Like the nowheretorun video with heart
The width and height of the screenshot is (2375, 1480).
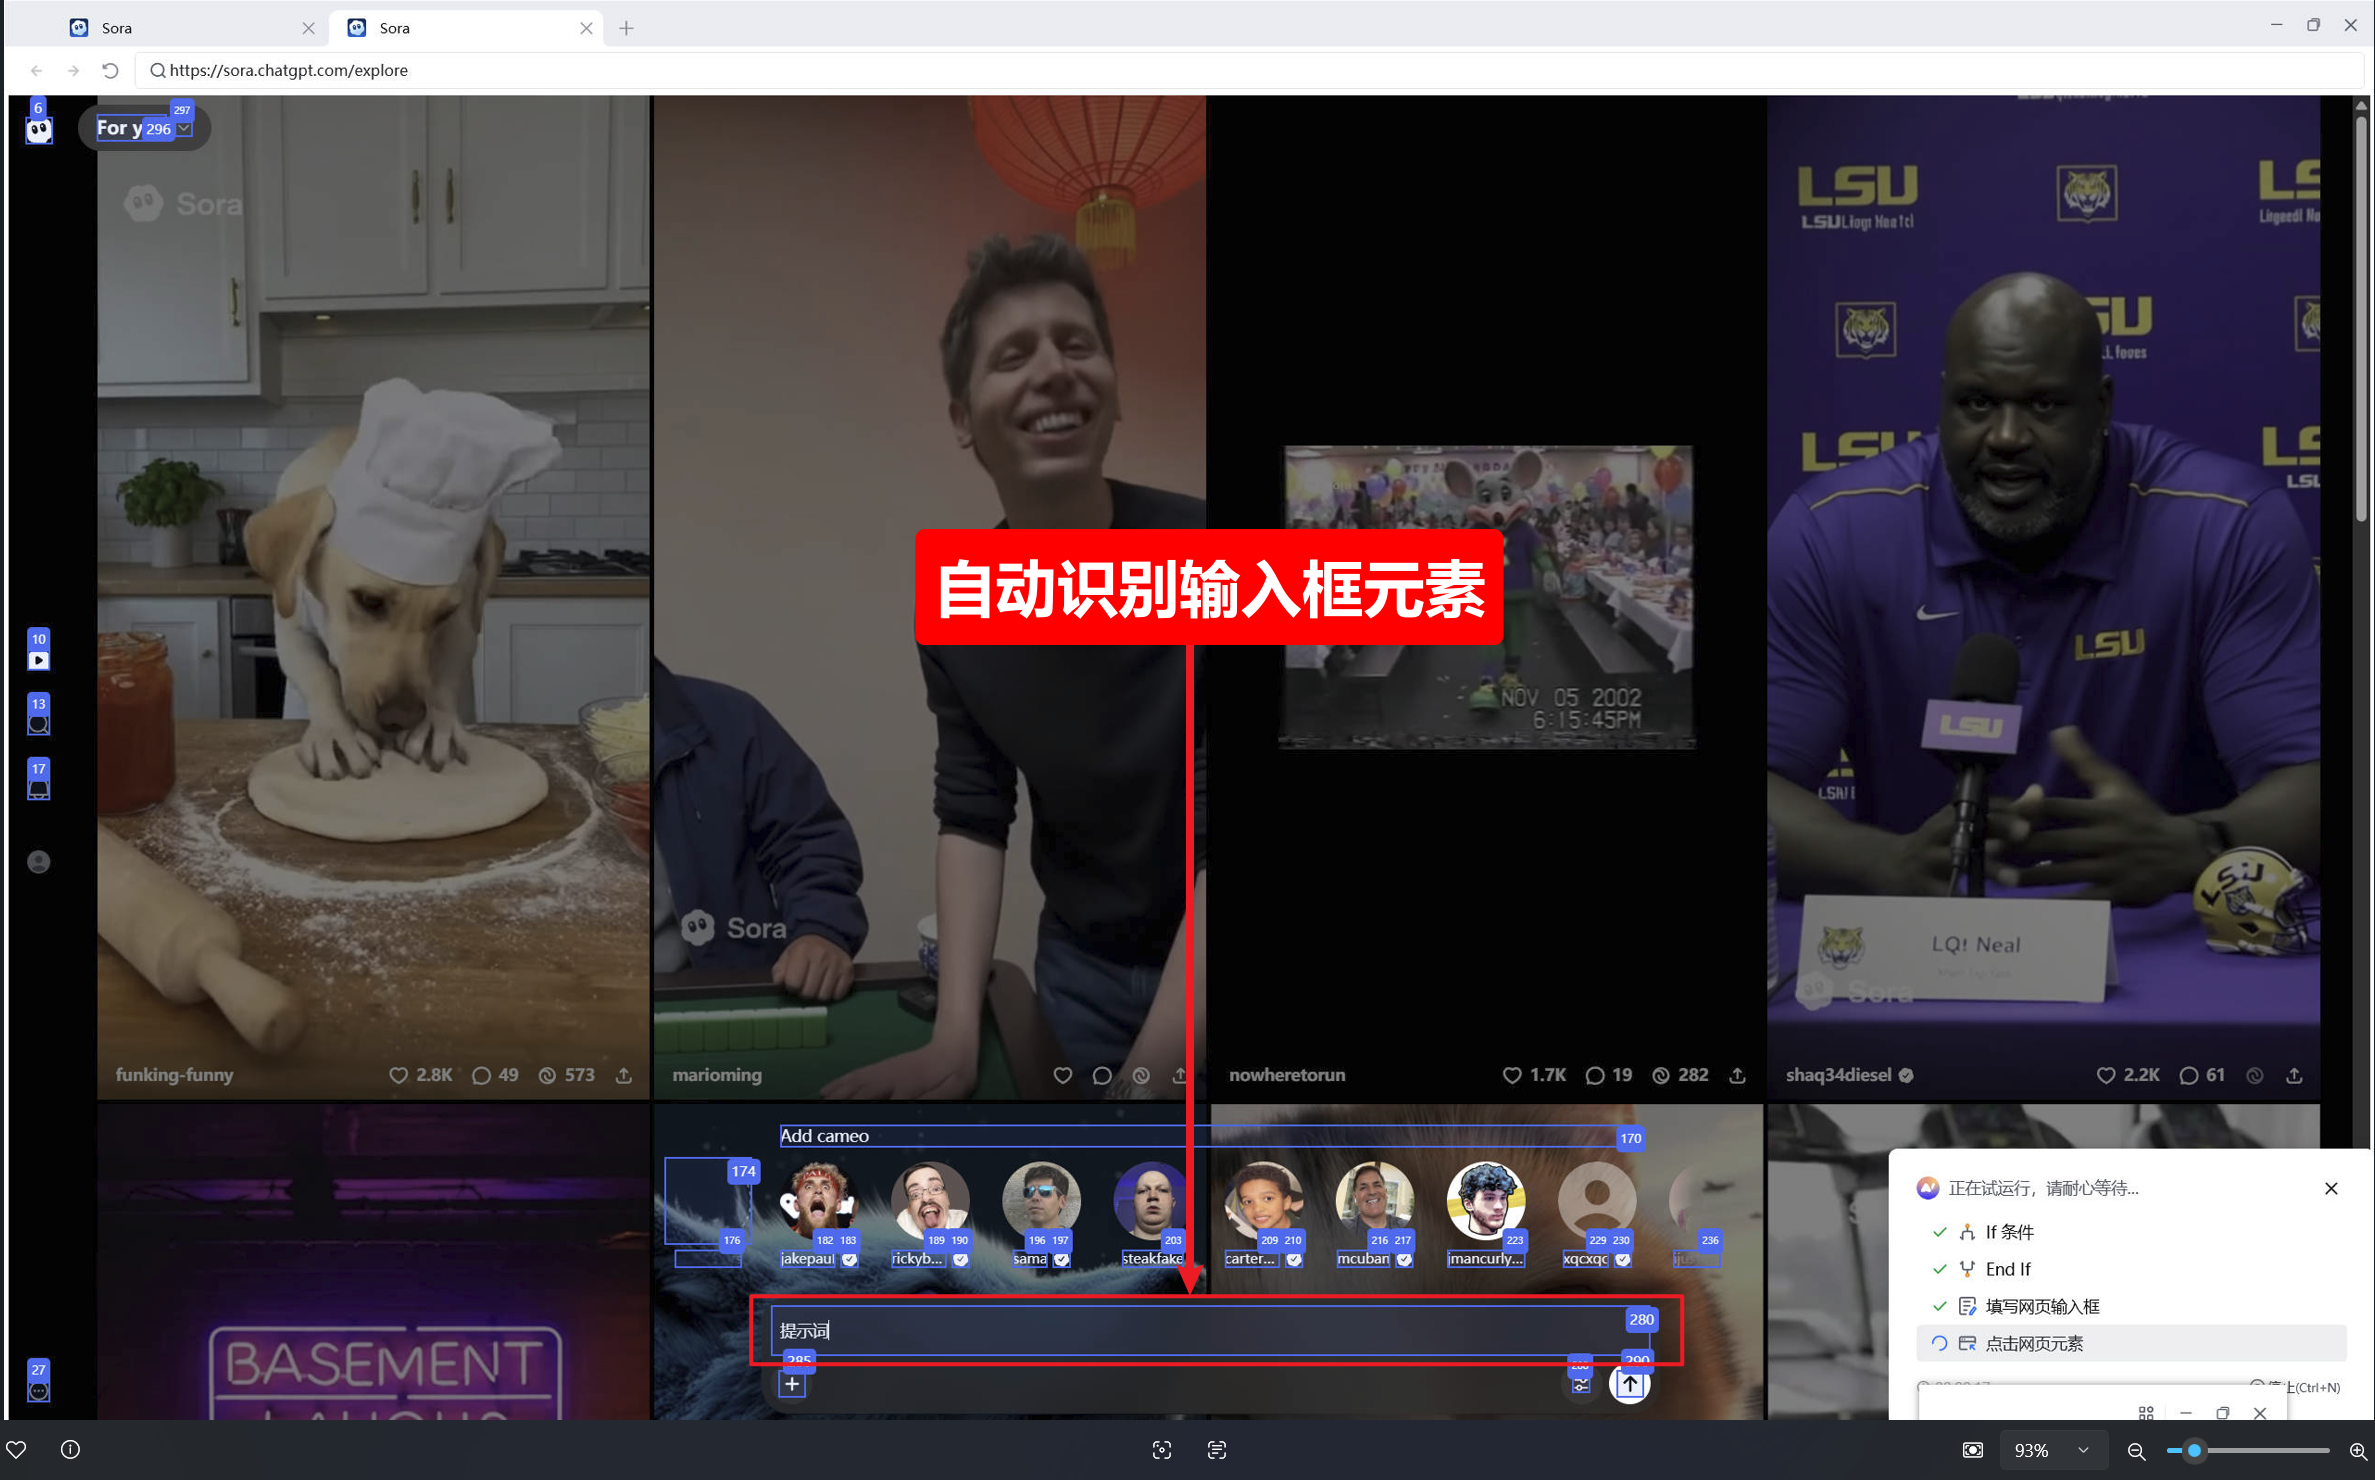(1511, 1075)
